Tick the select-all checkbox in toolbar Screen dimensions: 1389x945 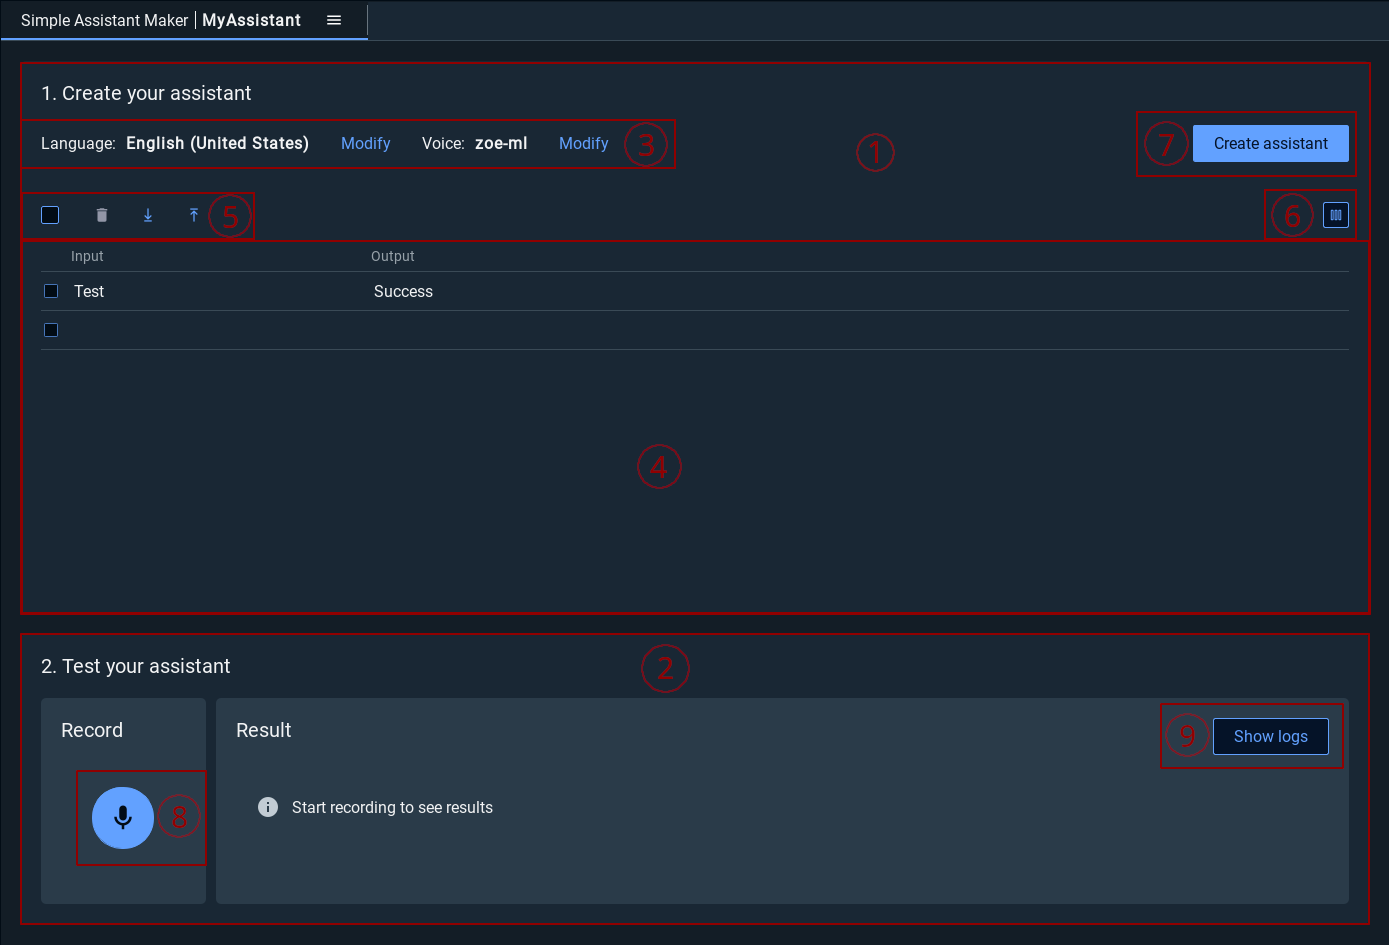tap(50, 215)
